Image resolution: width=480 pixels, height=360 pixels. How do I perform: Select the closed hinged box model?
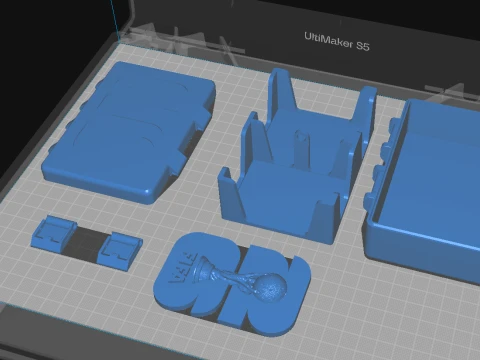pos(127,133)
